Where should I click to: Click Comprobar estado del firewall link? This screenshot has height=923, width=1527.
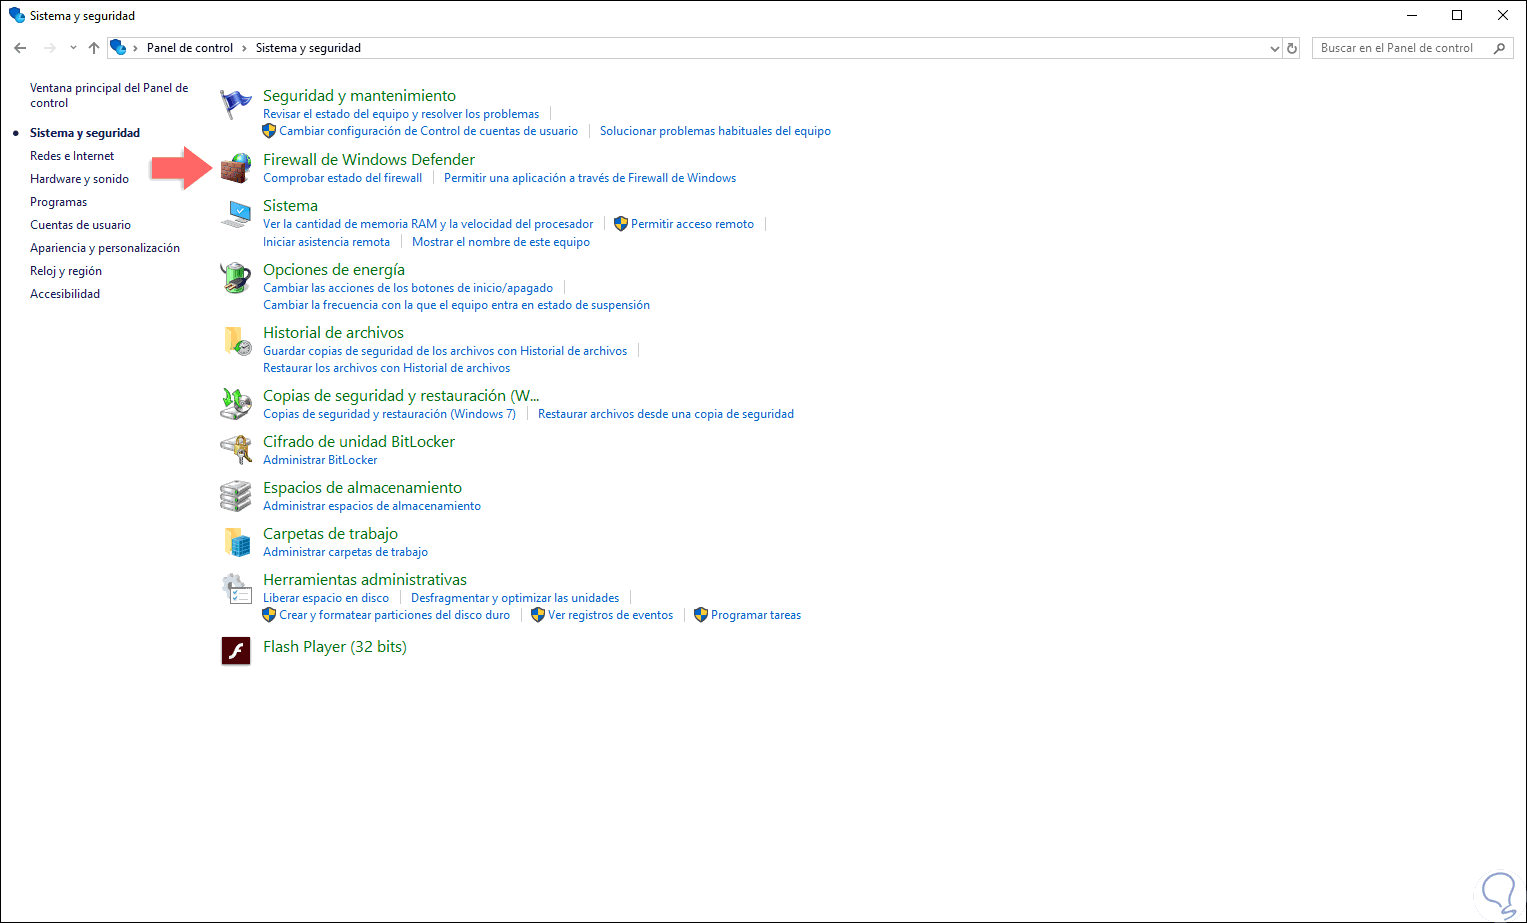[x=342, y=178]
